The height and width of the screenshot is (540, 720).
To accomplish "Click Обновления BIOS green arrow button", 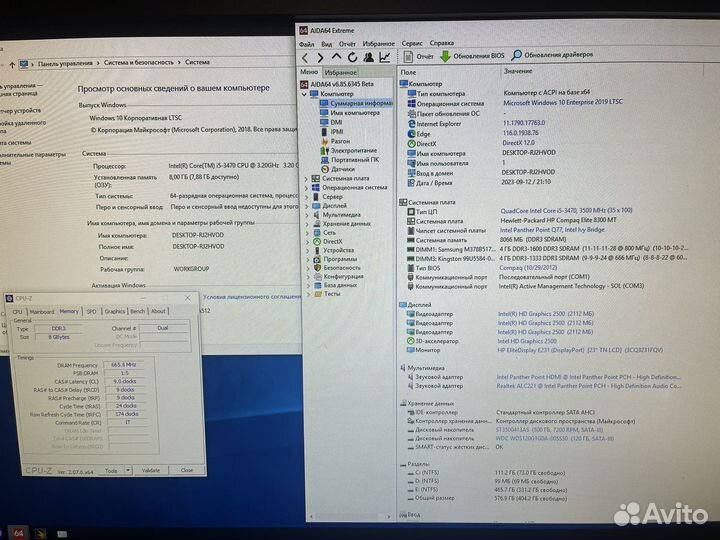I will point(472,56).
